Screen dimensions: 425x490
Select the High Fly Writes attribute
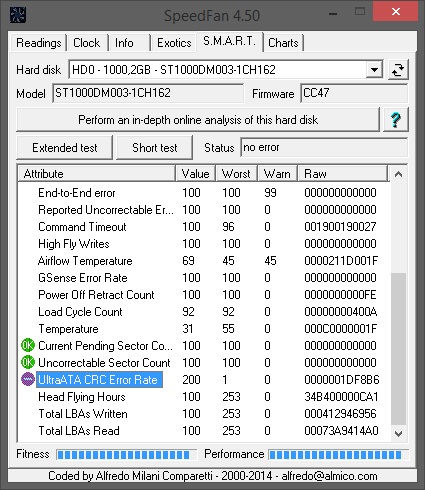74,244
